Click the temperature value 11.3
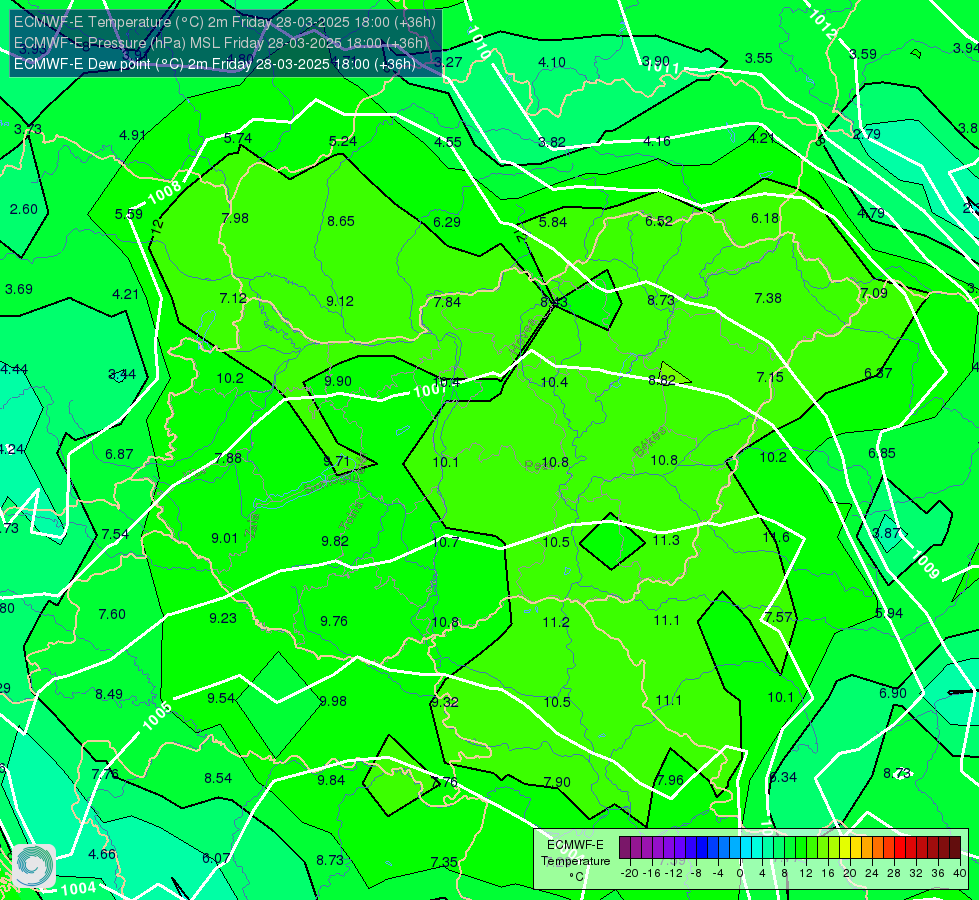 [666, 540]
